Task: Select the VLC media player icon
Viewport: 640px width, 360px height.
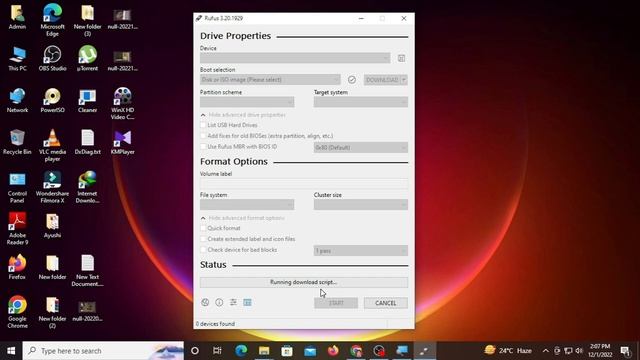Action: tap(52, 145)
